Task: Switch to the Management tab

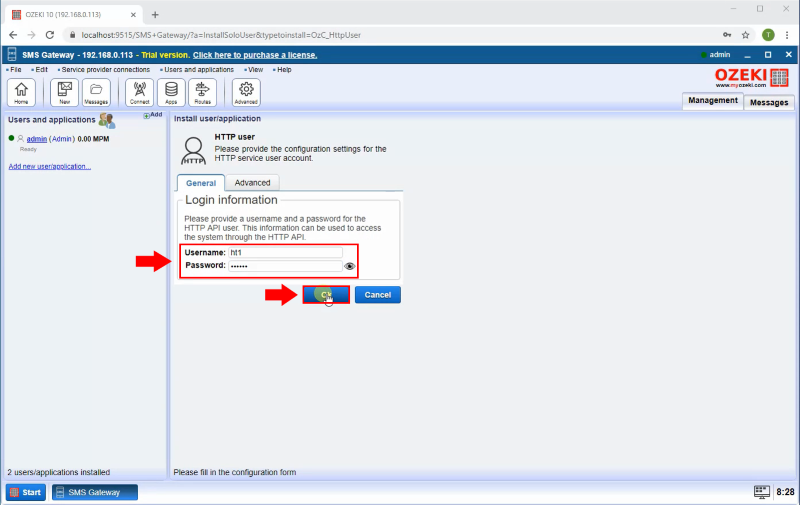Action: [713, 100]
